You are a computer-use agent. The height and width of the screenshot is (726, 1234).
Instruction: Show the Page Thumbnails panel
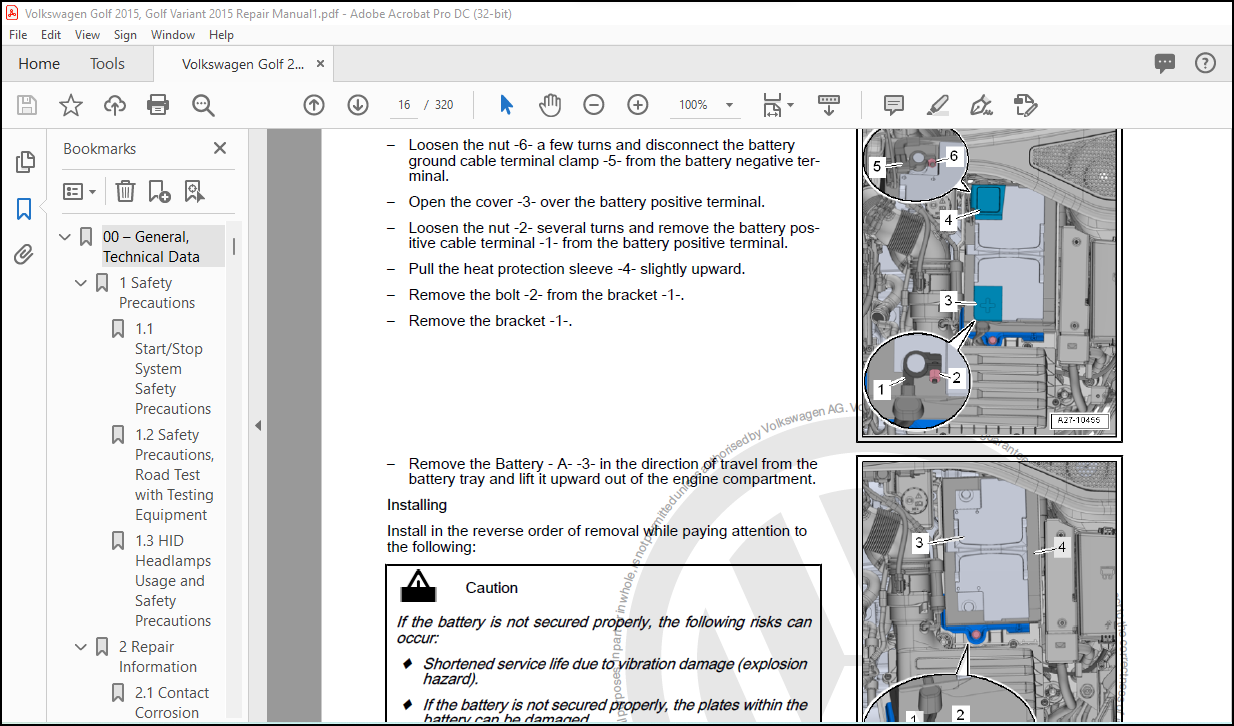[25, 161]
